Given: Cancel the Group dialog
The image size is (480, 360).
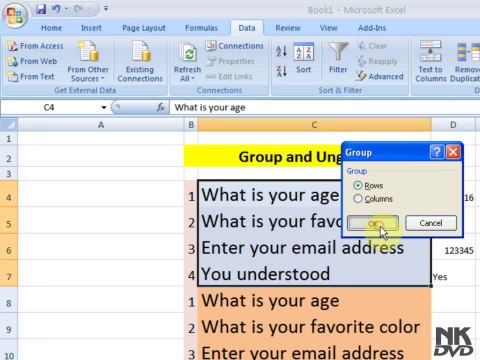Looking at the screenshot, I should click(x=431, y=223).
